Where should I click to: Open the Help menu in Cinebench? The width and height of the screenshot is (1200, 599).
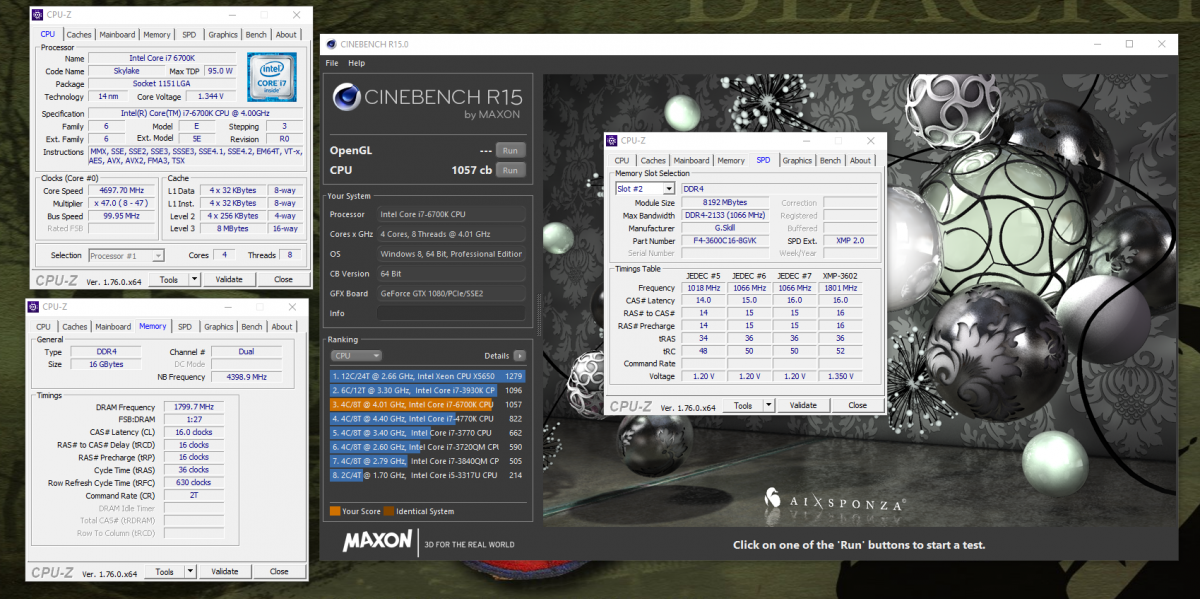356,63
